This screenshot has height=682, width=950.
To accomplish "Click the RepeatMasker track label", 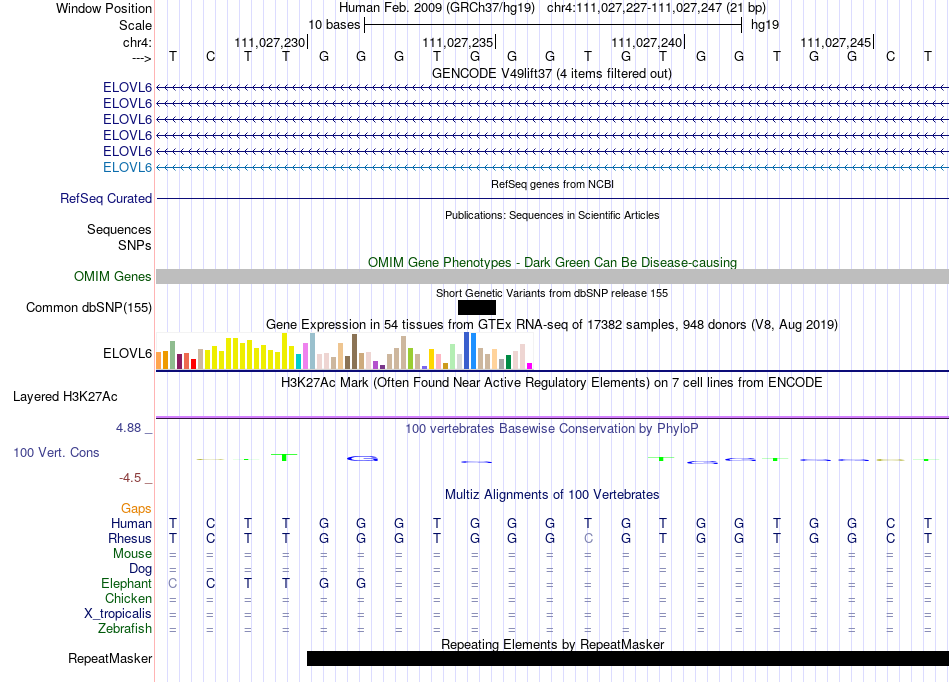I will (110, 658).
